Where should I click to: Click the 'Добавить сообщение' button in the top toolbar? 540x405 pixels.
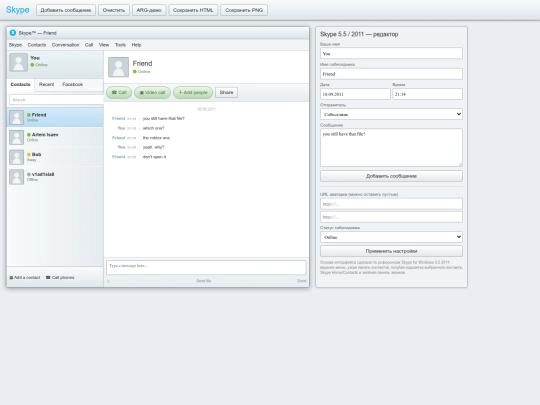point(66,10)
